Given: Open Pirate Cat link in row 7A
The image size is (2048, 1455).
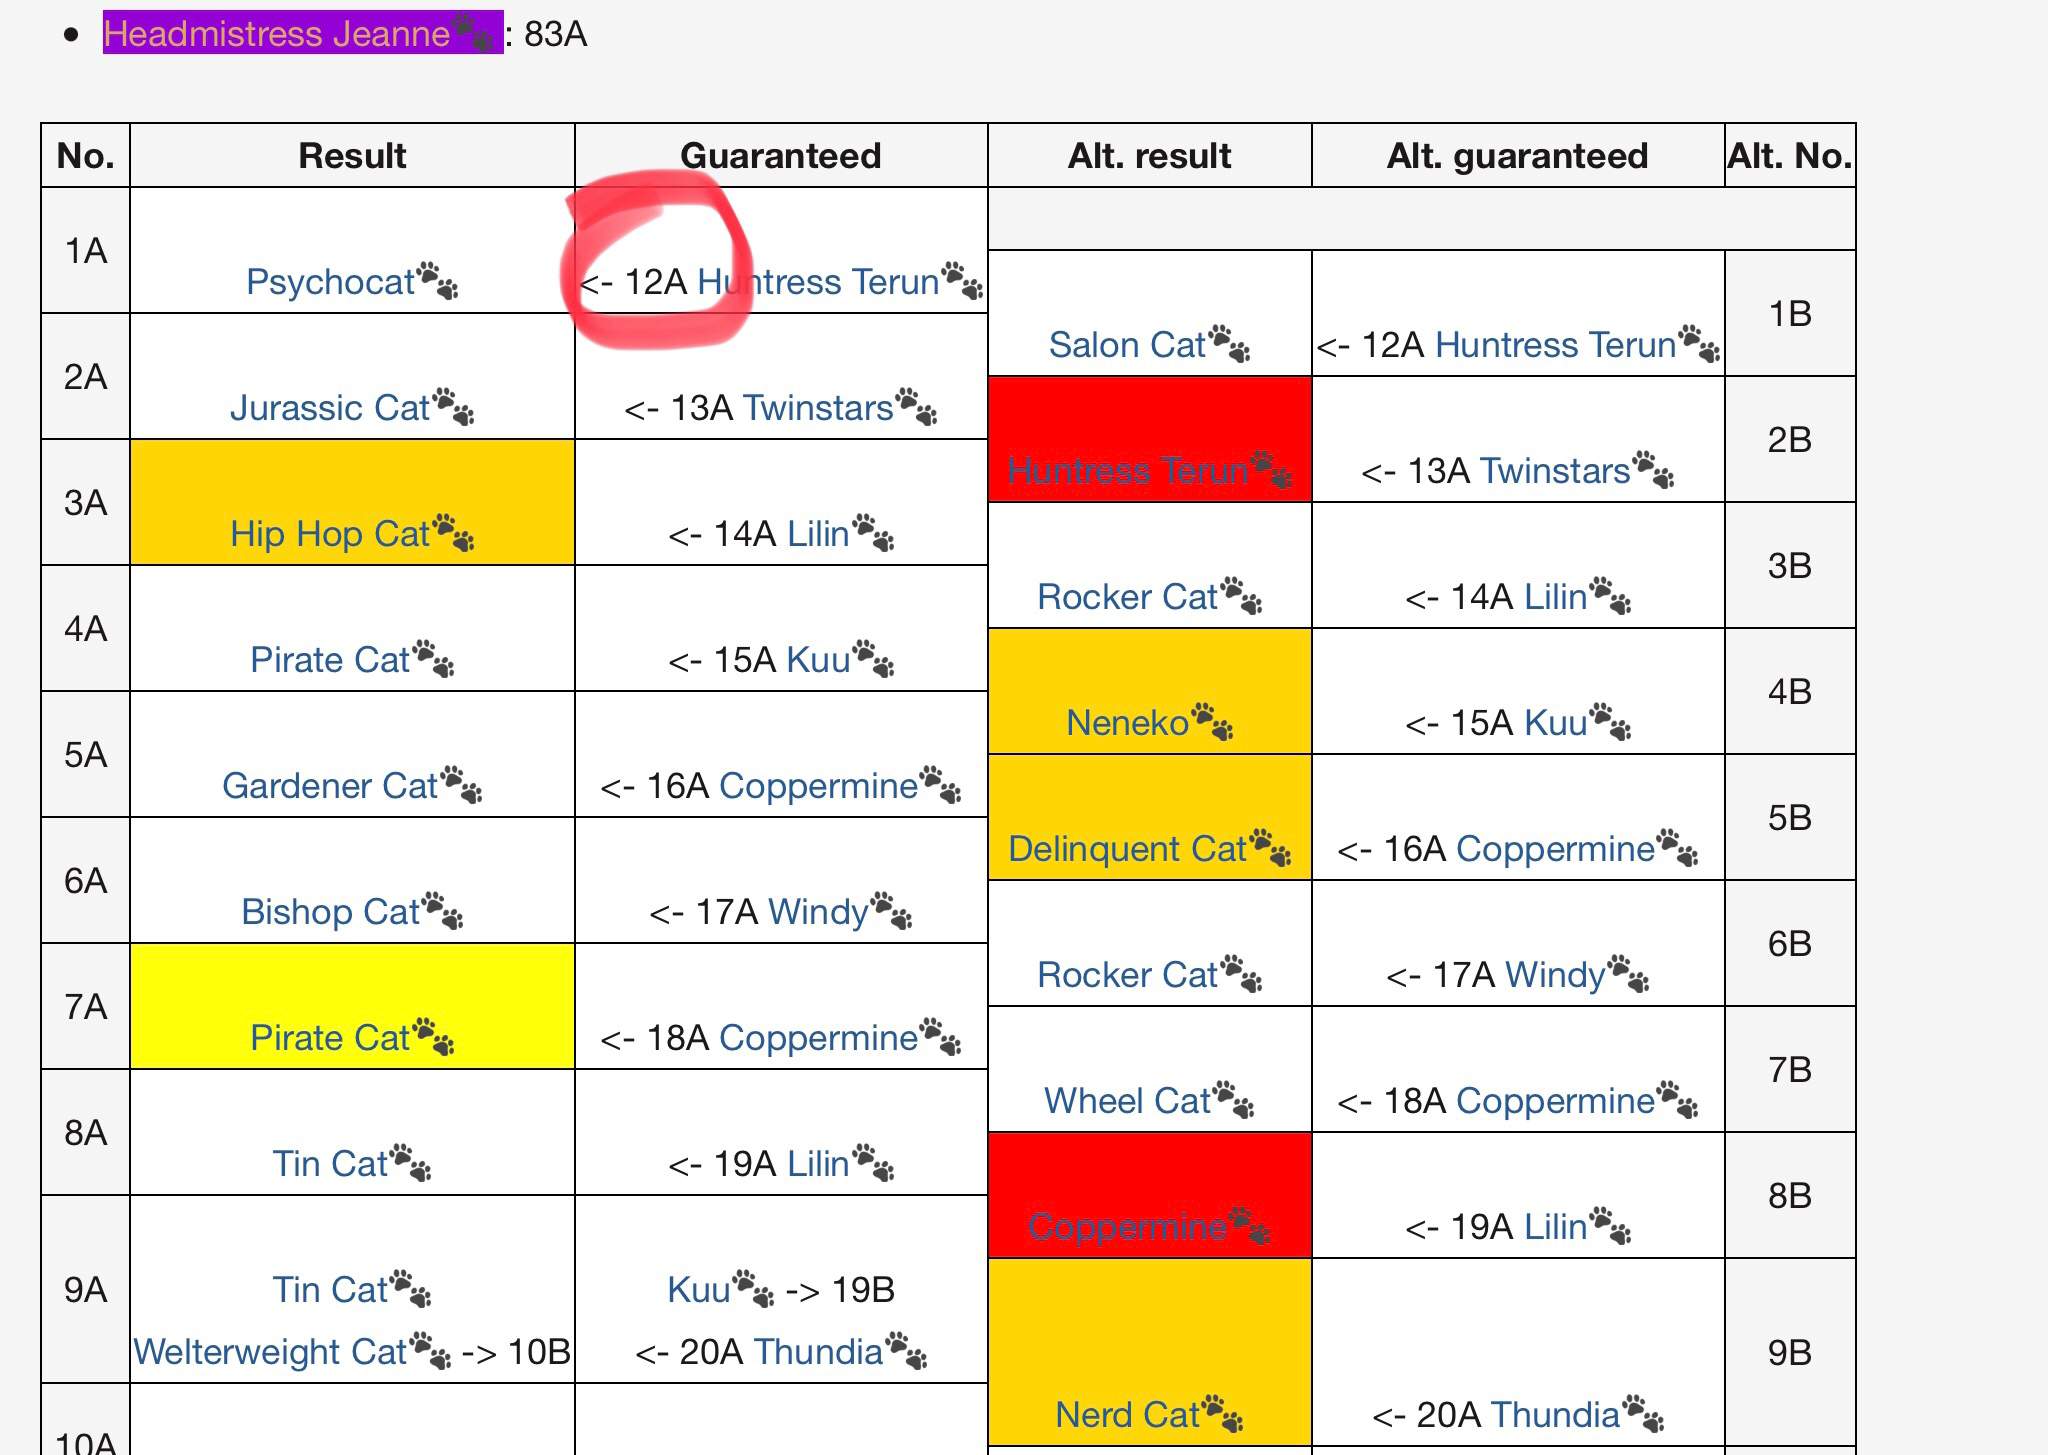Looking at the screenshot, I should [x=330, y=1038].
